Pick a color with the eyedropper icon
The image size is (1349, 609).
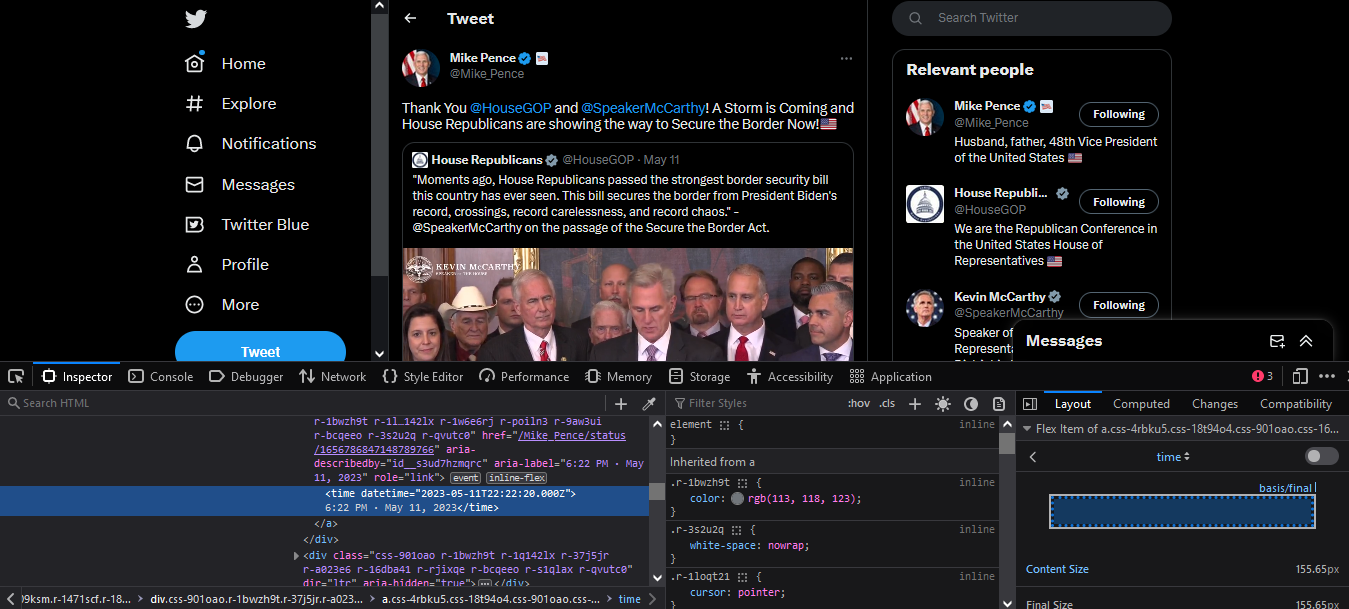pyautogui.click(x=649, y=404)
